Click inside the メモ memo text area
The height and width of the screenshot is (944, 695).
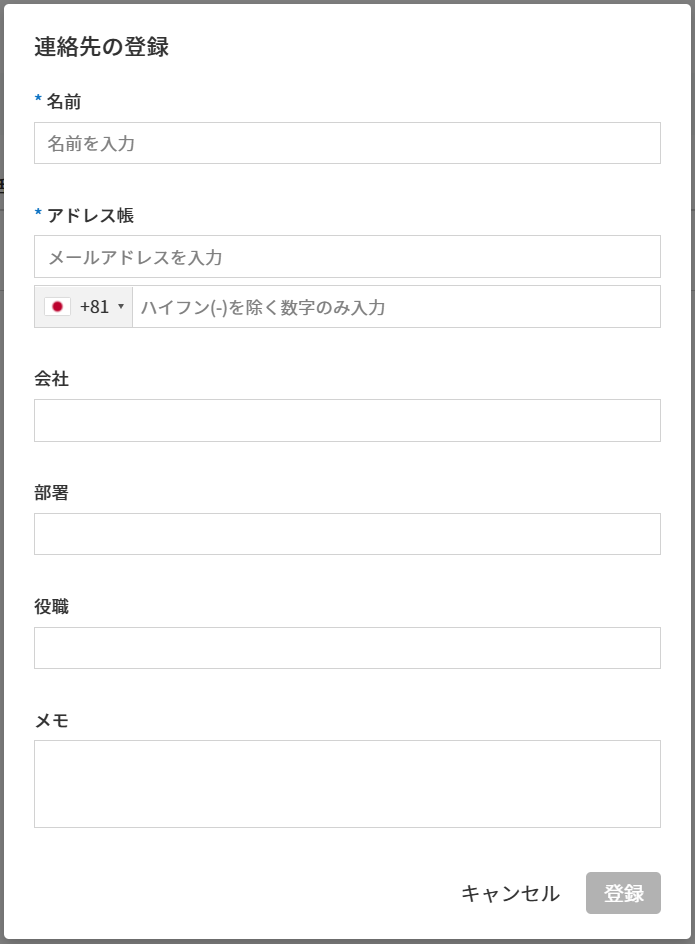[x=347, y=784]
